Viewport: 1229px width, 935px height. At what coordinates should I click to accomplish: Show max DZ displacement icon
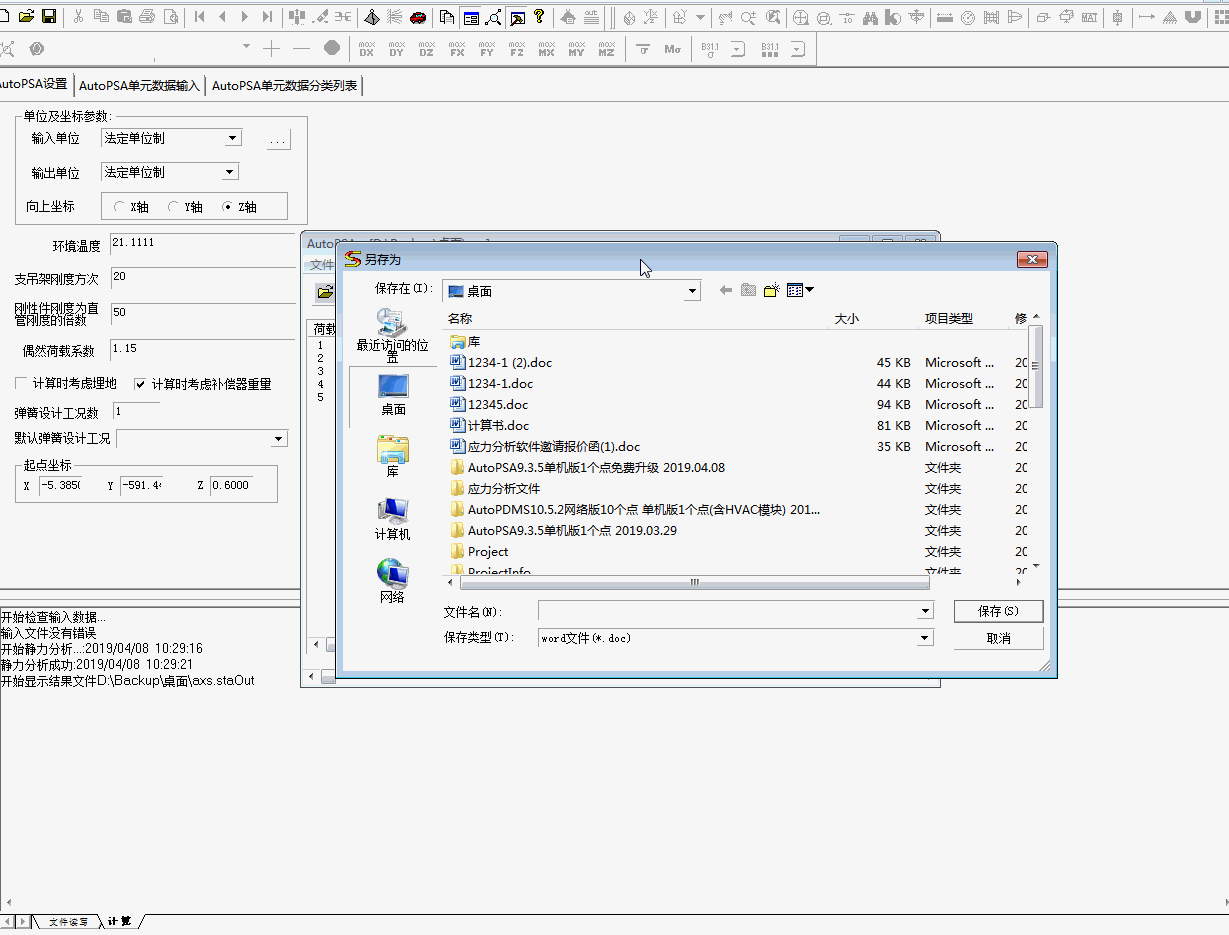pyautogui.click(x=427, y=48)
